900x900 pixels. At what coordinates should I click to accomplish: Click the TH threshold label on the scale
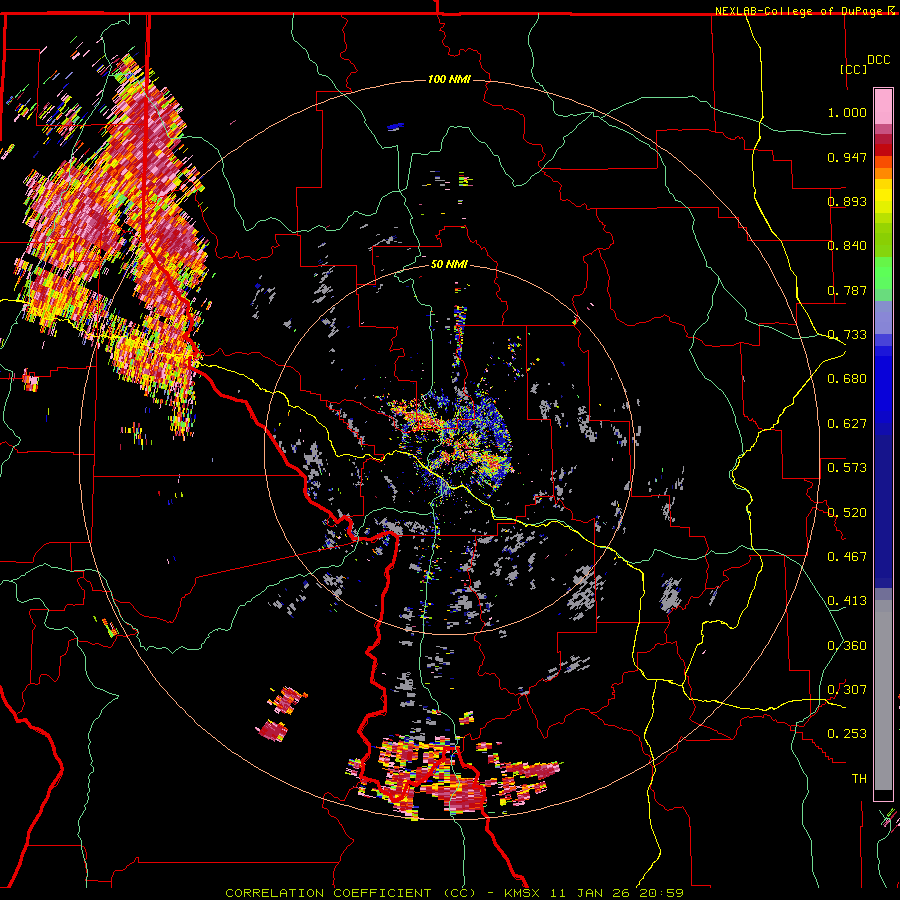(859, 779)
